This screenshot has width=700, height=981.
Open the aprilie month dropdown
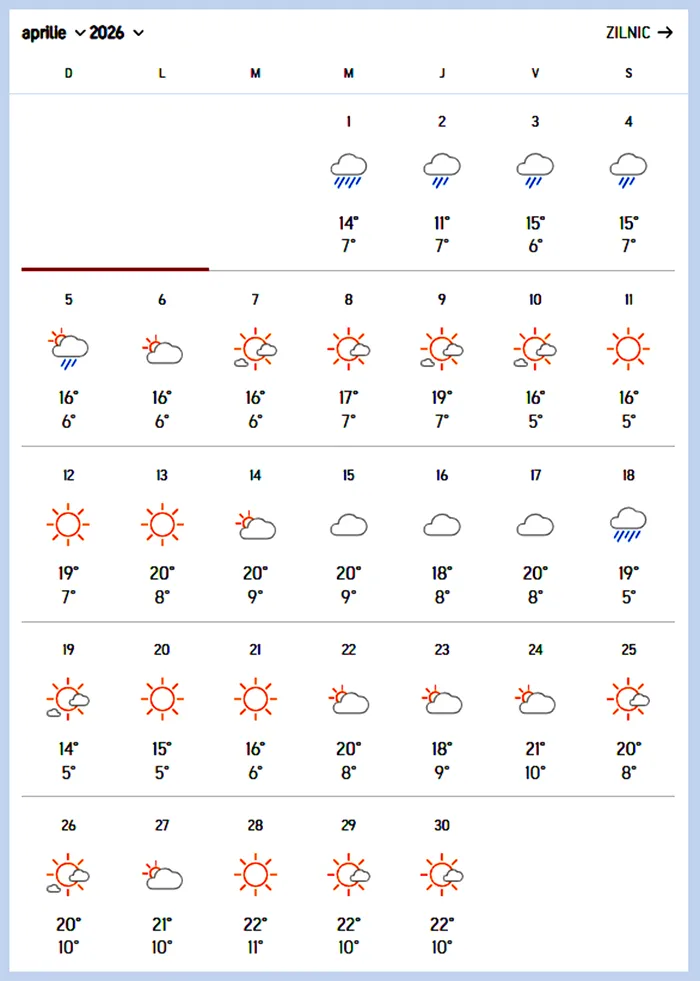tap(54, 33)
